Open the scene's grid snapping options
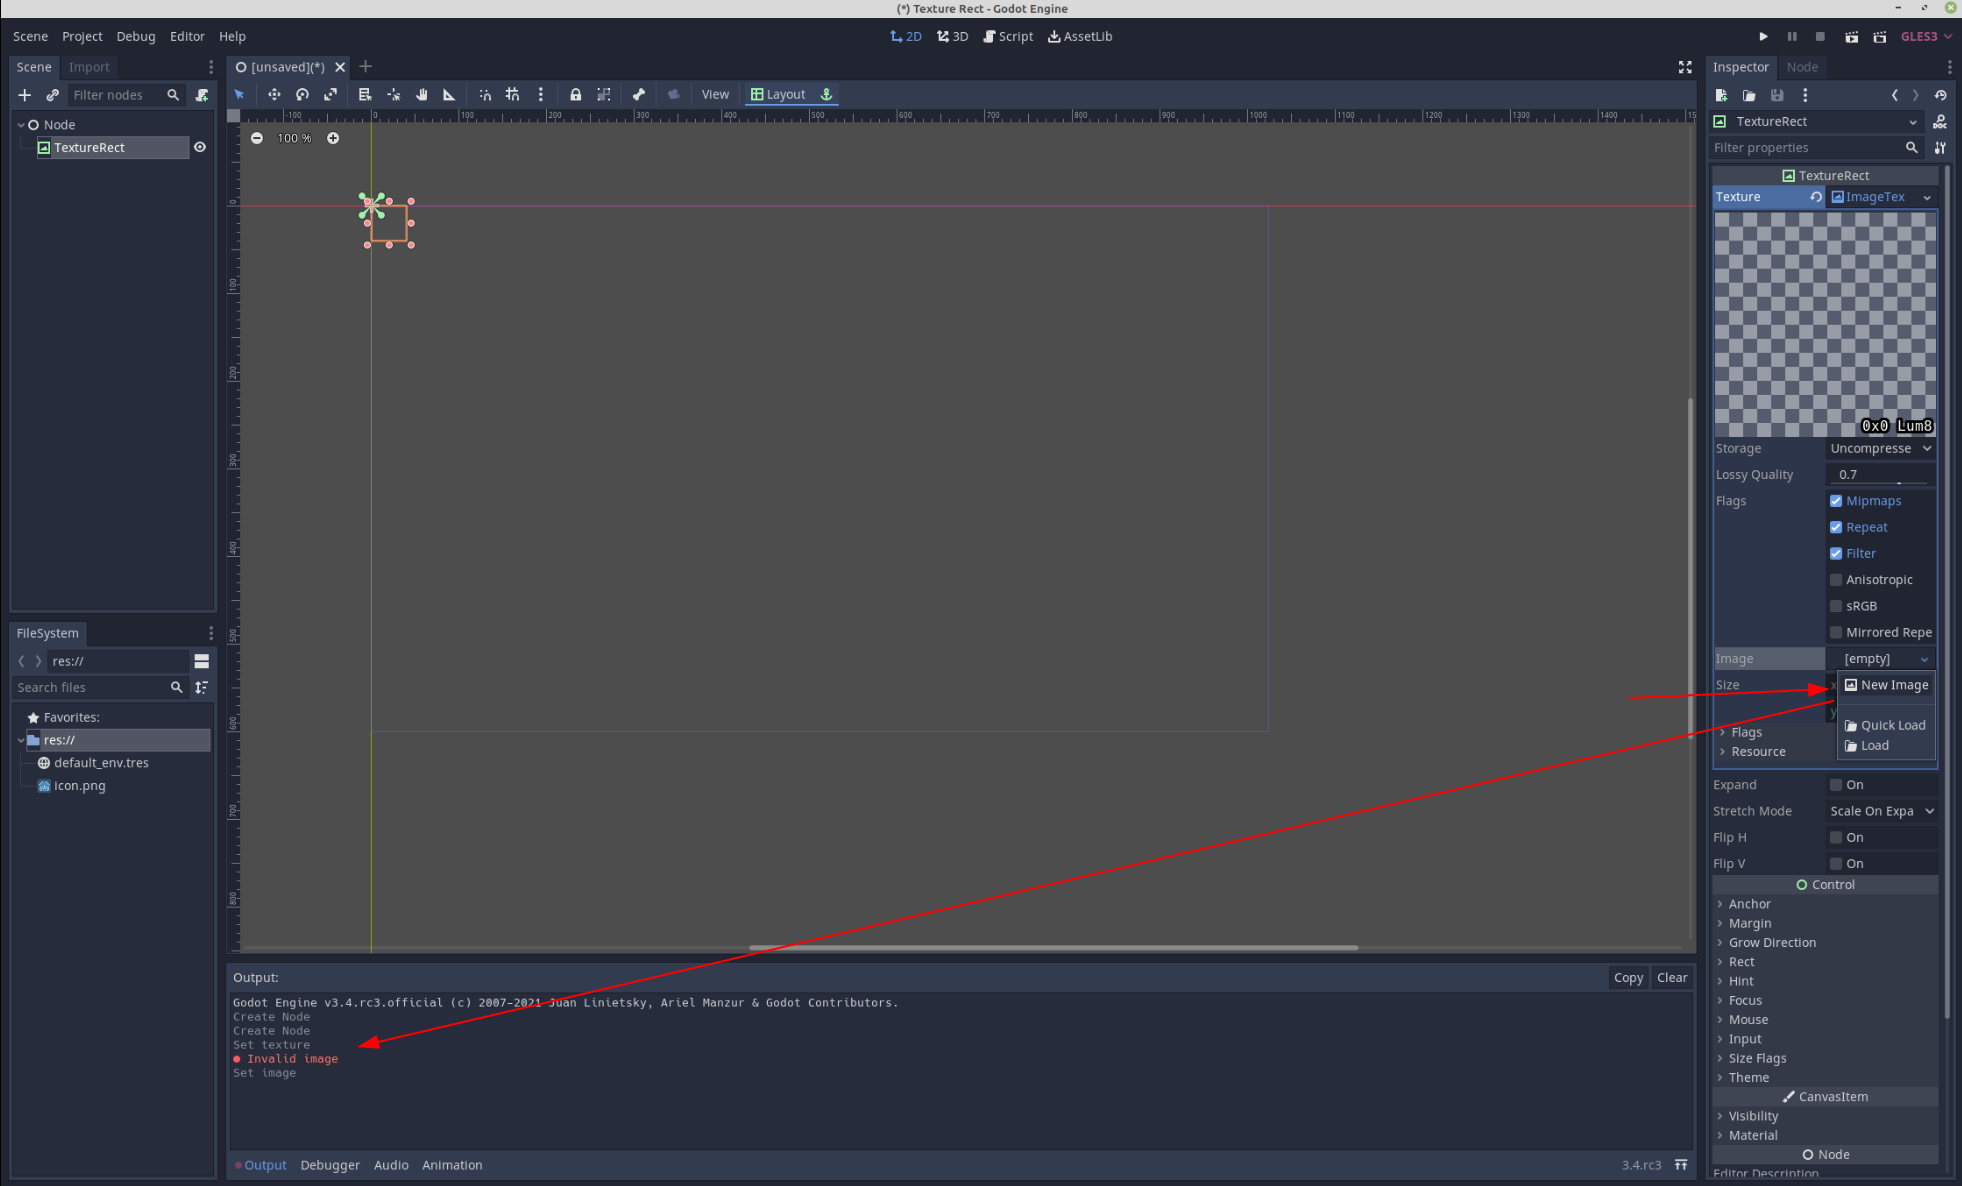 coord(540,94)
